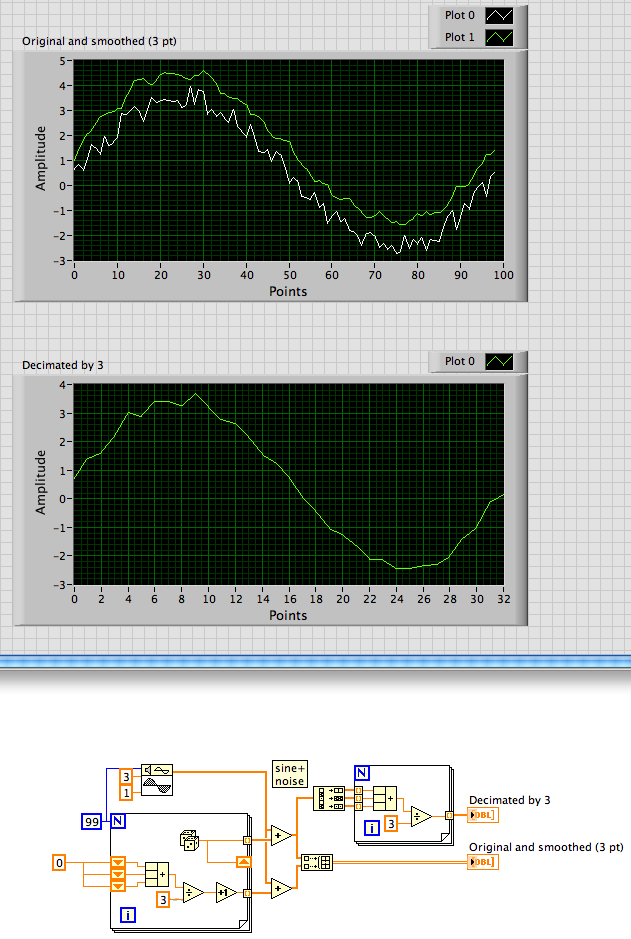Viewport: 631px width, 939px height.
Task: Click the 'Decimated by 3' graph title
Action: [63, 365]
